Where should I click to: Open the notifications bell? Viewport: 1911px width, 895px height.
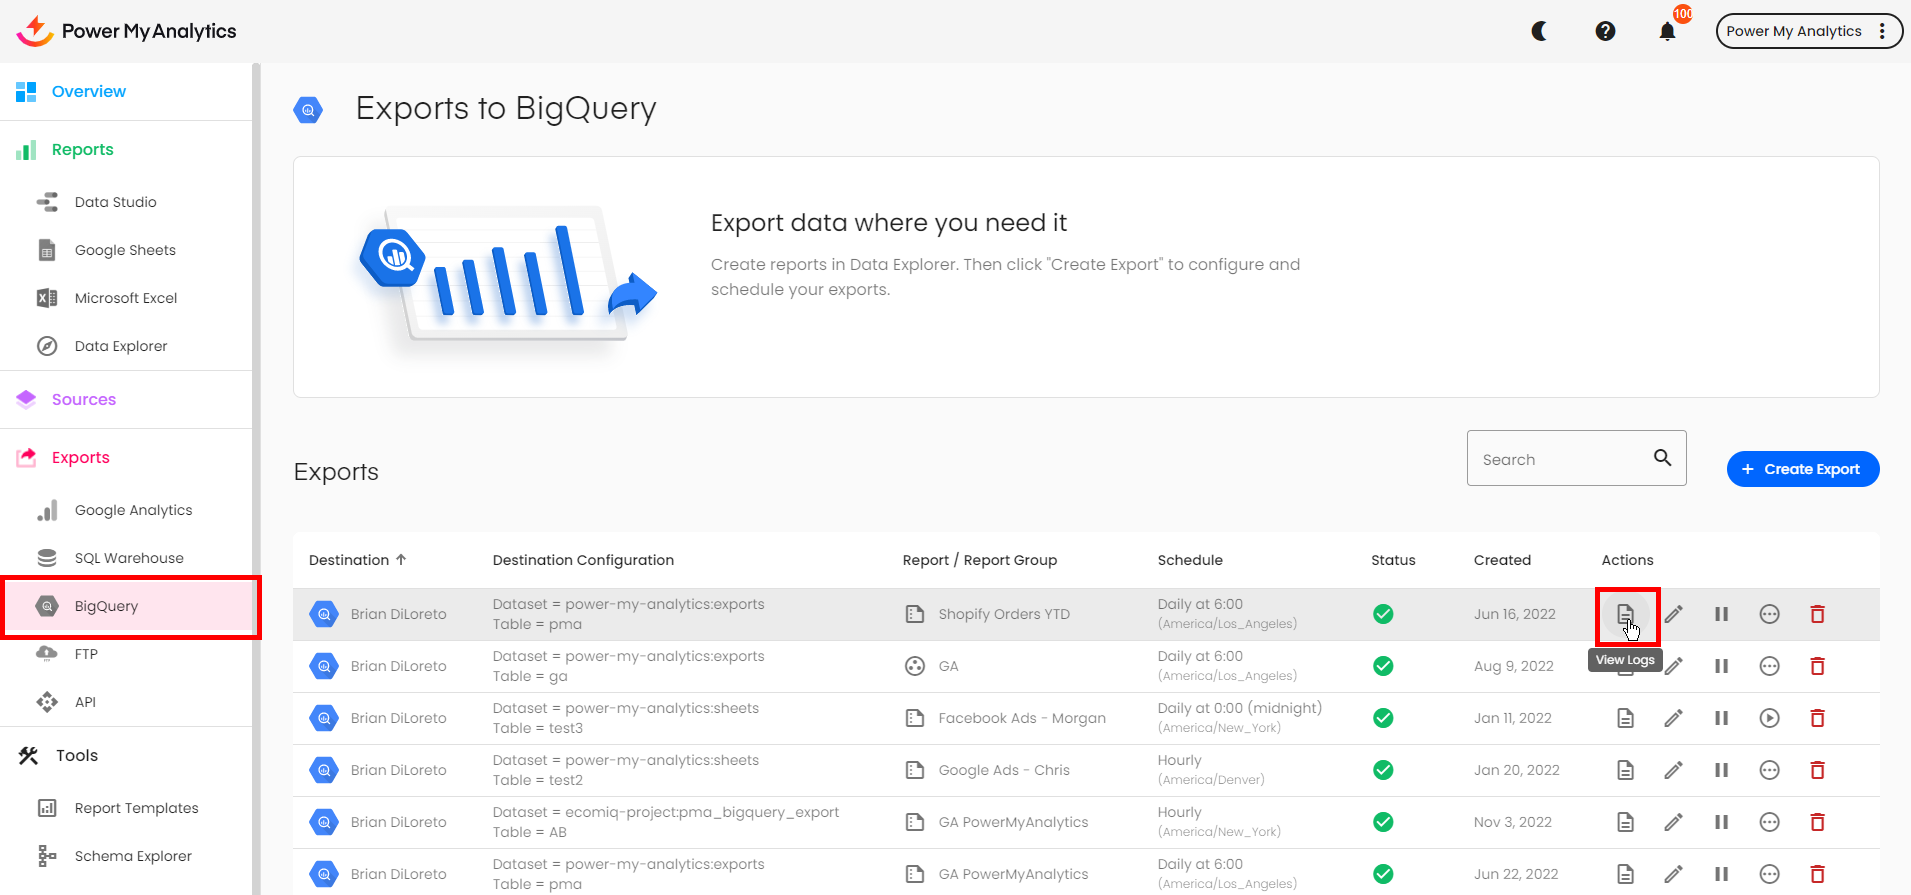1667,32
